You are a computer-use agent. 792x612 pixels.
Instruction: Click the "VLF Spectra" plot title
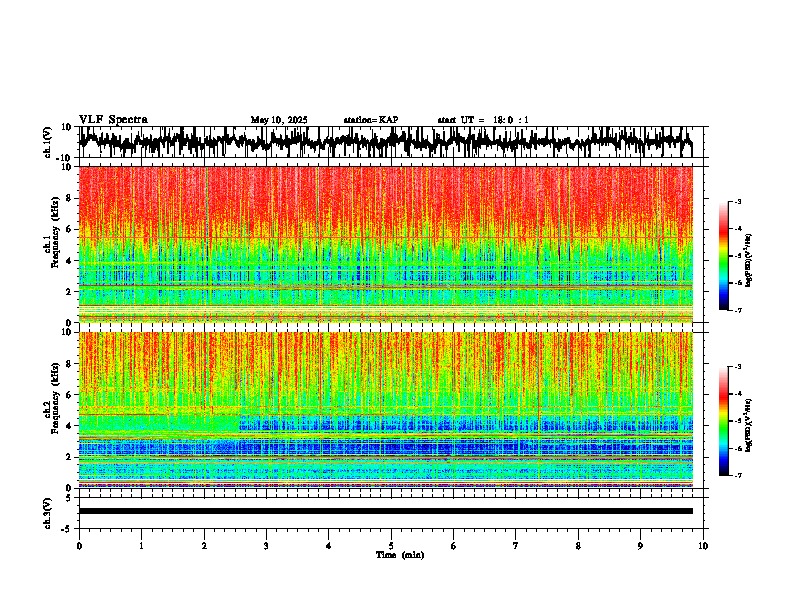coord(113,120)
